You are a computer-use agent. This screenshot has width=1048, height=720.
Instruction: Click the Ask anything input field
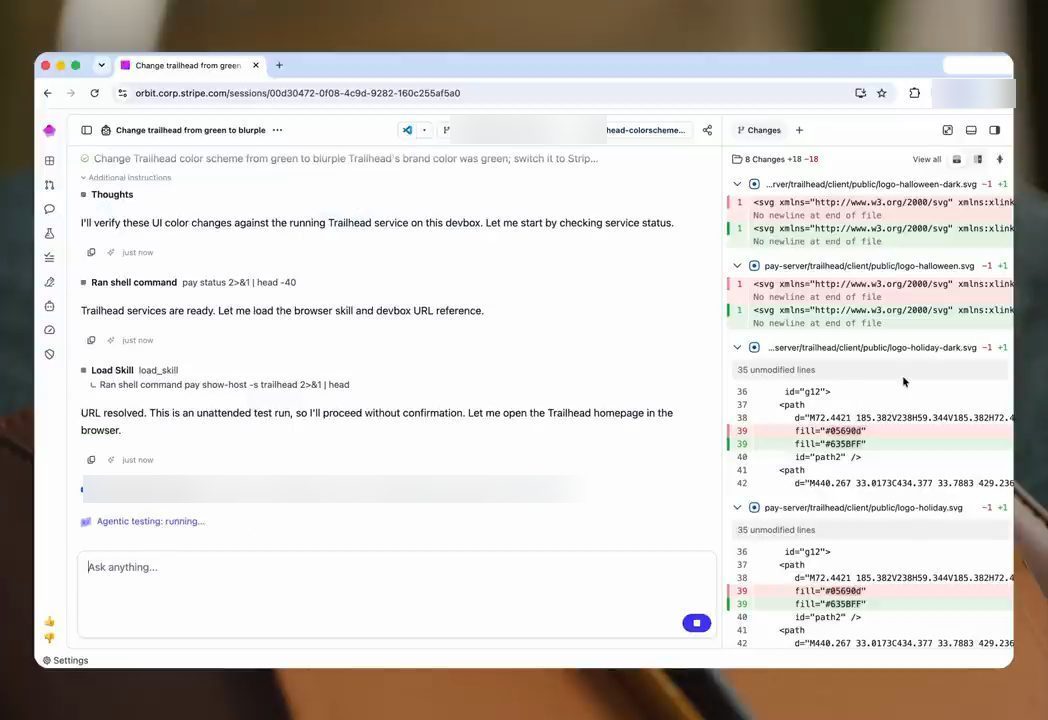[x=397, y=594]
